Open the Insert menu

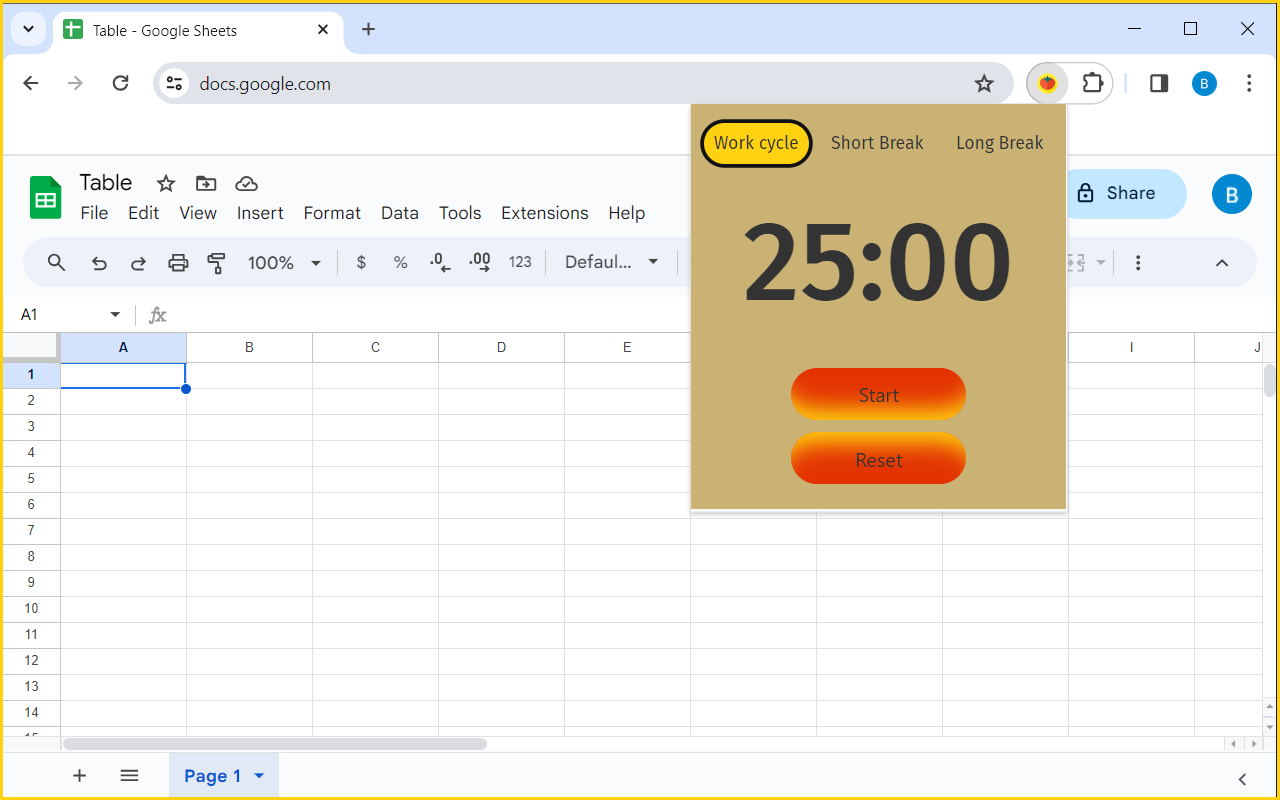click(260, 213)
